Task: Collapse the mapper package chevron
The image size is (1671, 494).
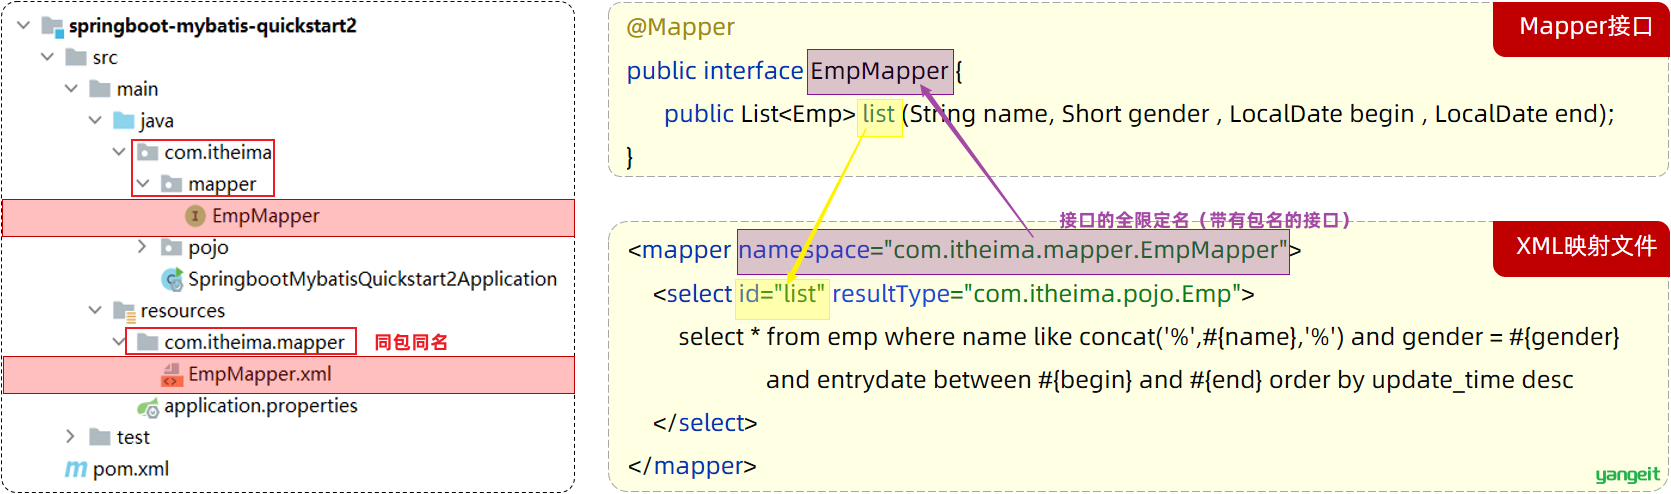Action: pyautogui.click(x=143, y=183)
